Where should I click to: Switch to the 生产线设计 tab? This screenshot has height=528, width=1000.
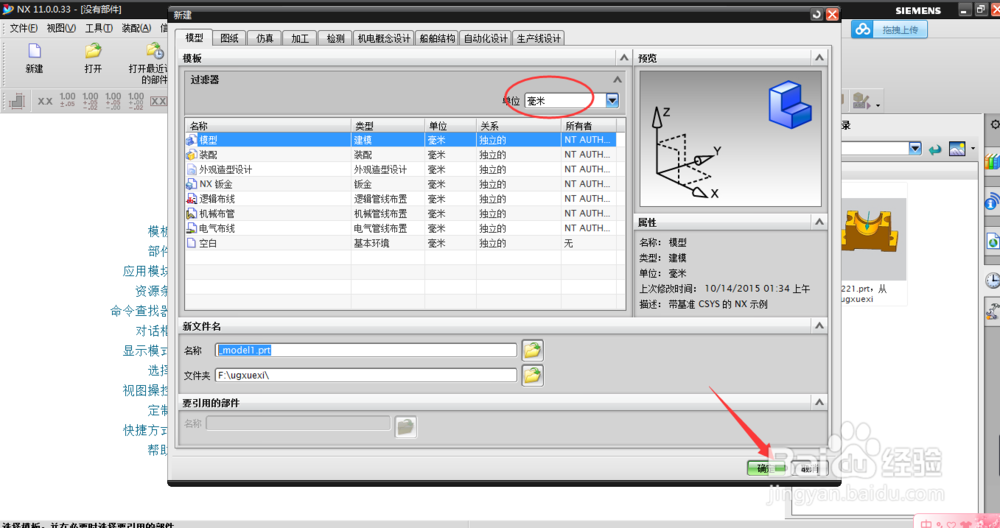(539, 38)
